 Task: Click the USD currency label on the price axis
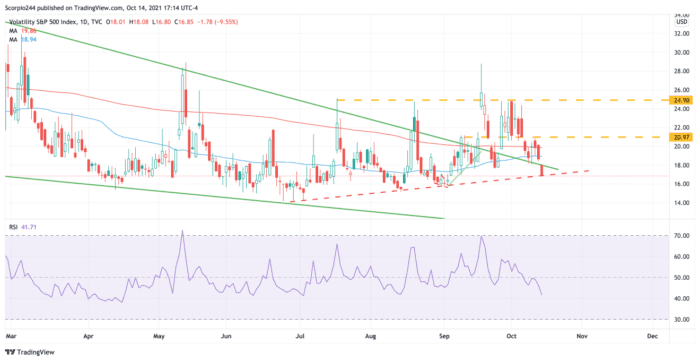tap(682, 22)
